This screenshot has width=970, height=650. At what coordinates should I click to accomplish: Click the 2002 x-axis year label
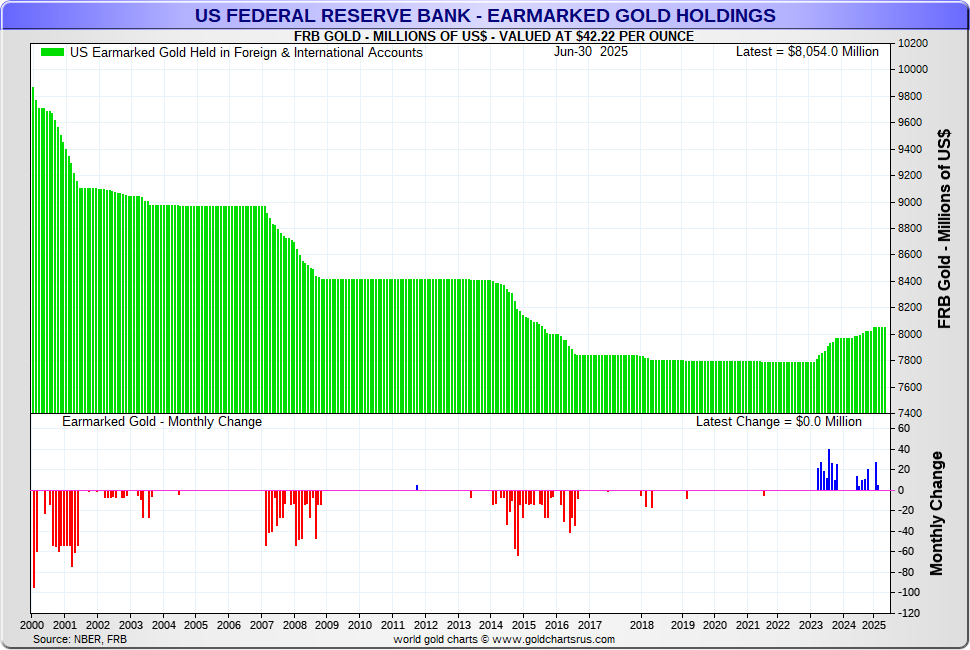coord(98,625)
